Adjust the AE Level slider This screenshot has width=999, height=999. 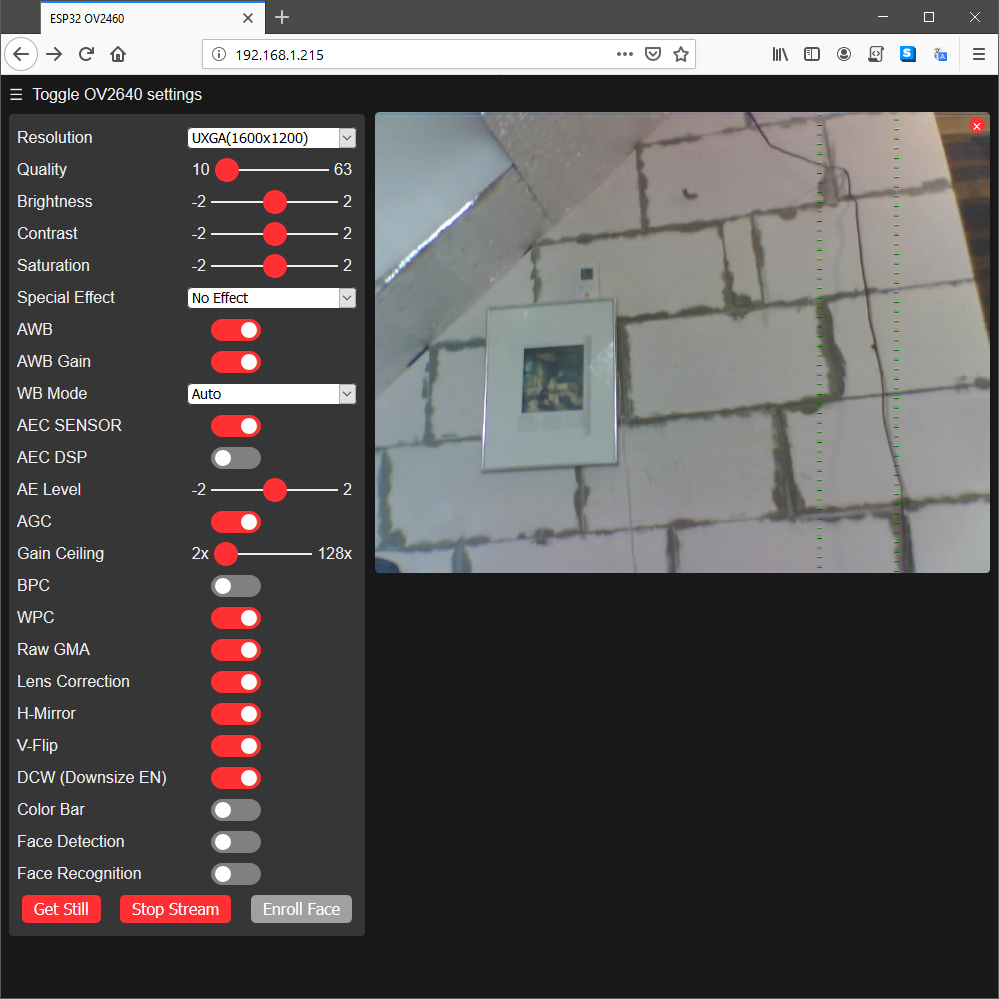274,490
